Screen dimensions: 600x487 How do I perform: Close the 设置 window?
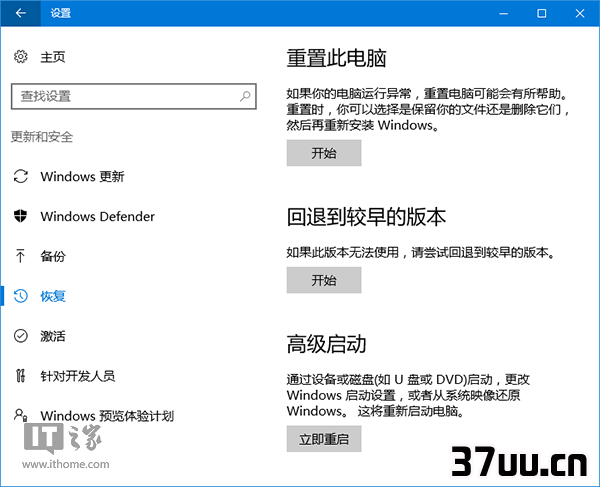coord(580,13)
